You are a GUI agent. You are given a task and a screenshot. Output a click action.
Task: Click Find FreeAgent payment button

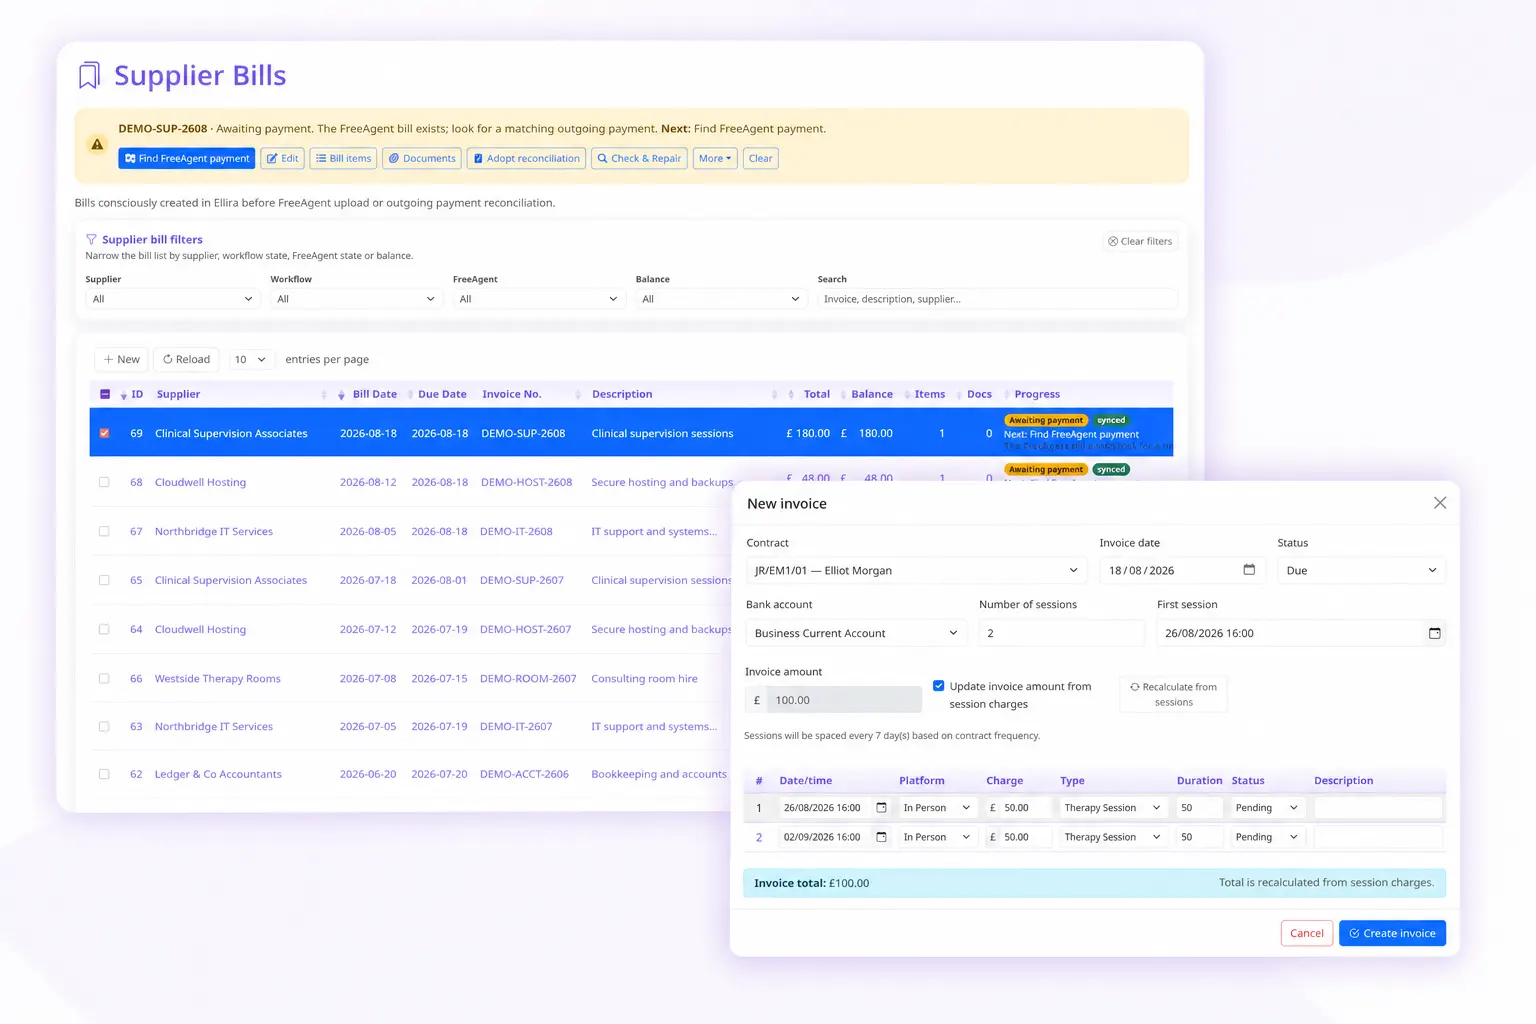point(187,158)
